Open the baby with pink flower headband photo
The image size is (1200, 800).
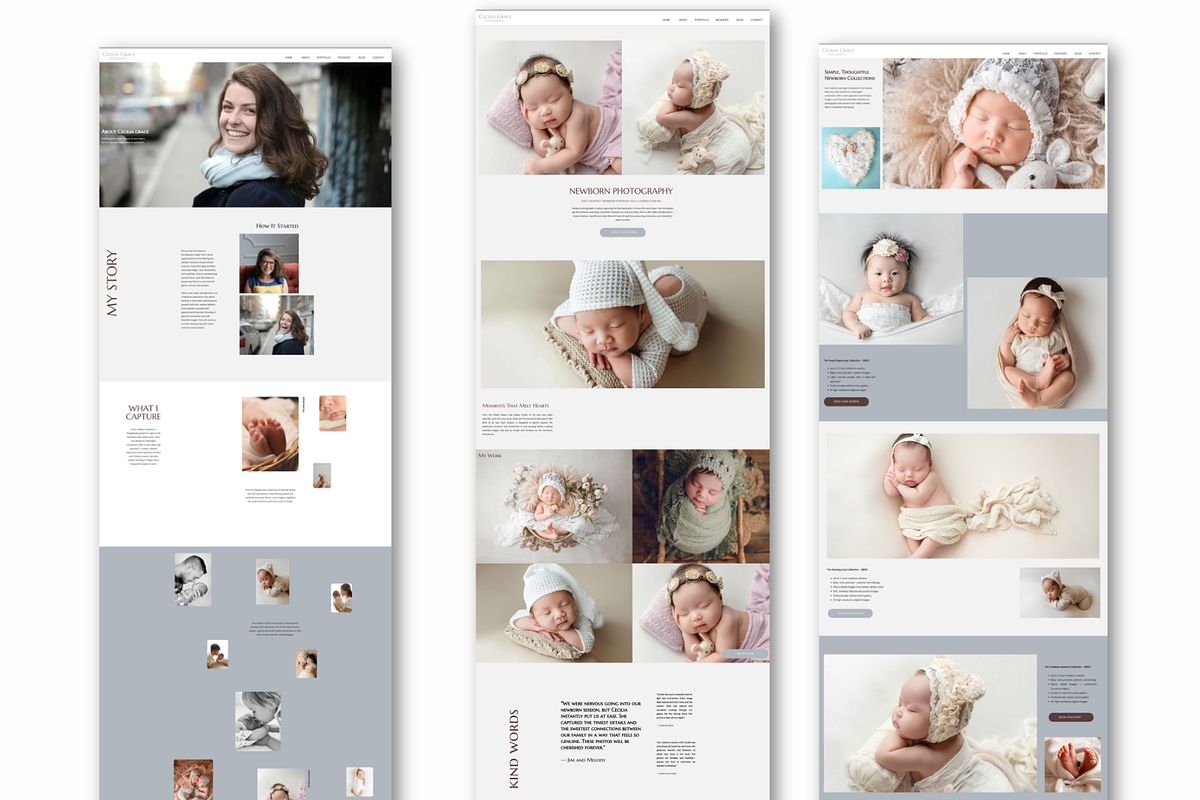(x=891, y=279)
